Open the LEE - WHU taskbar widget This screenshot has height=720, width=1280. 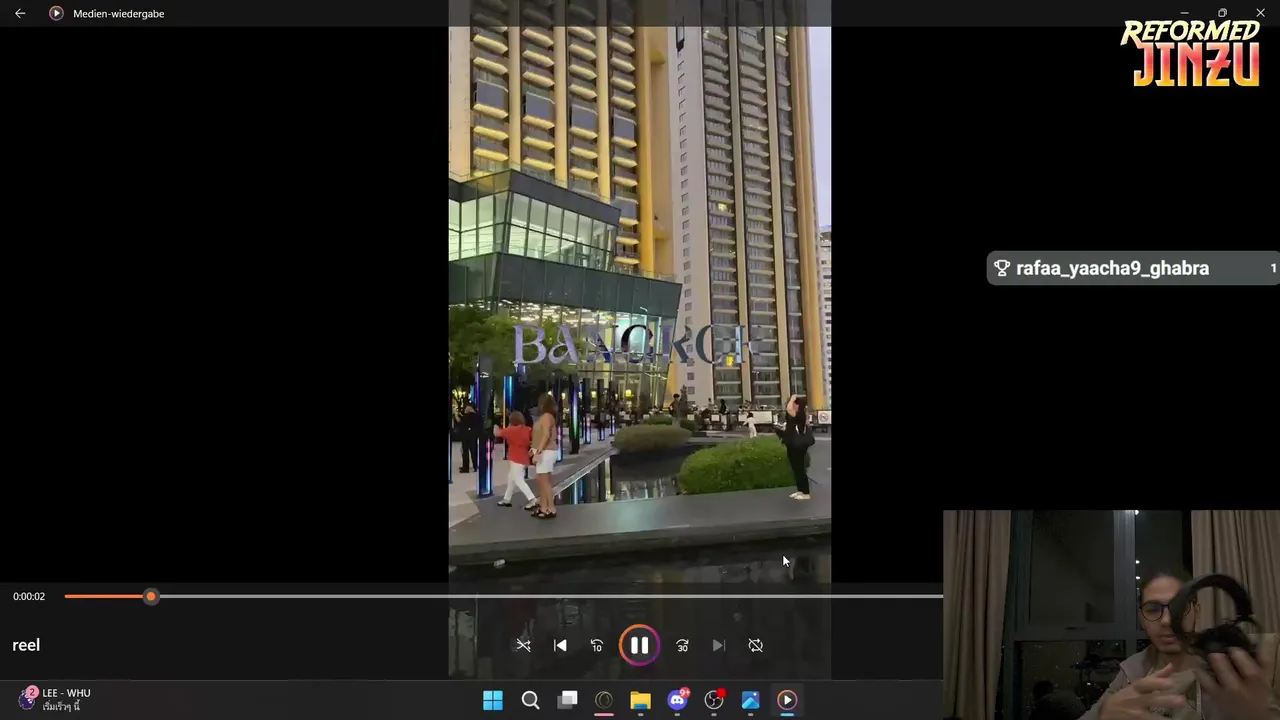(55, 699)
